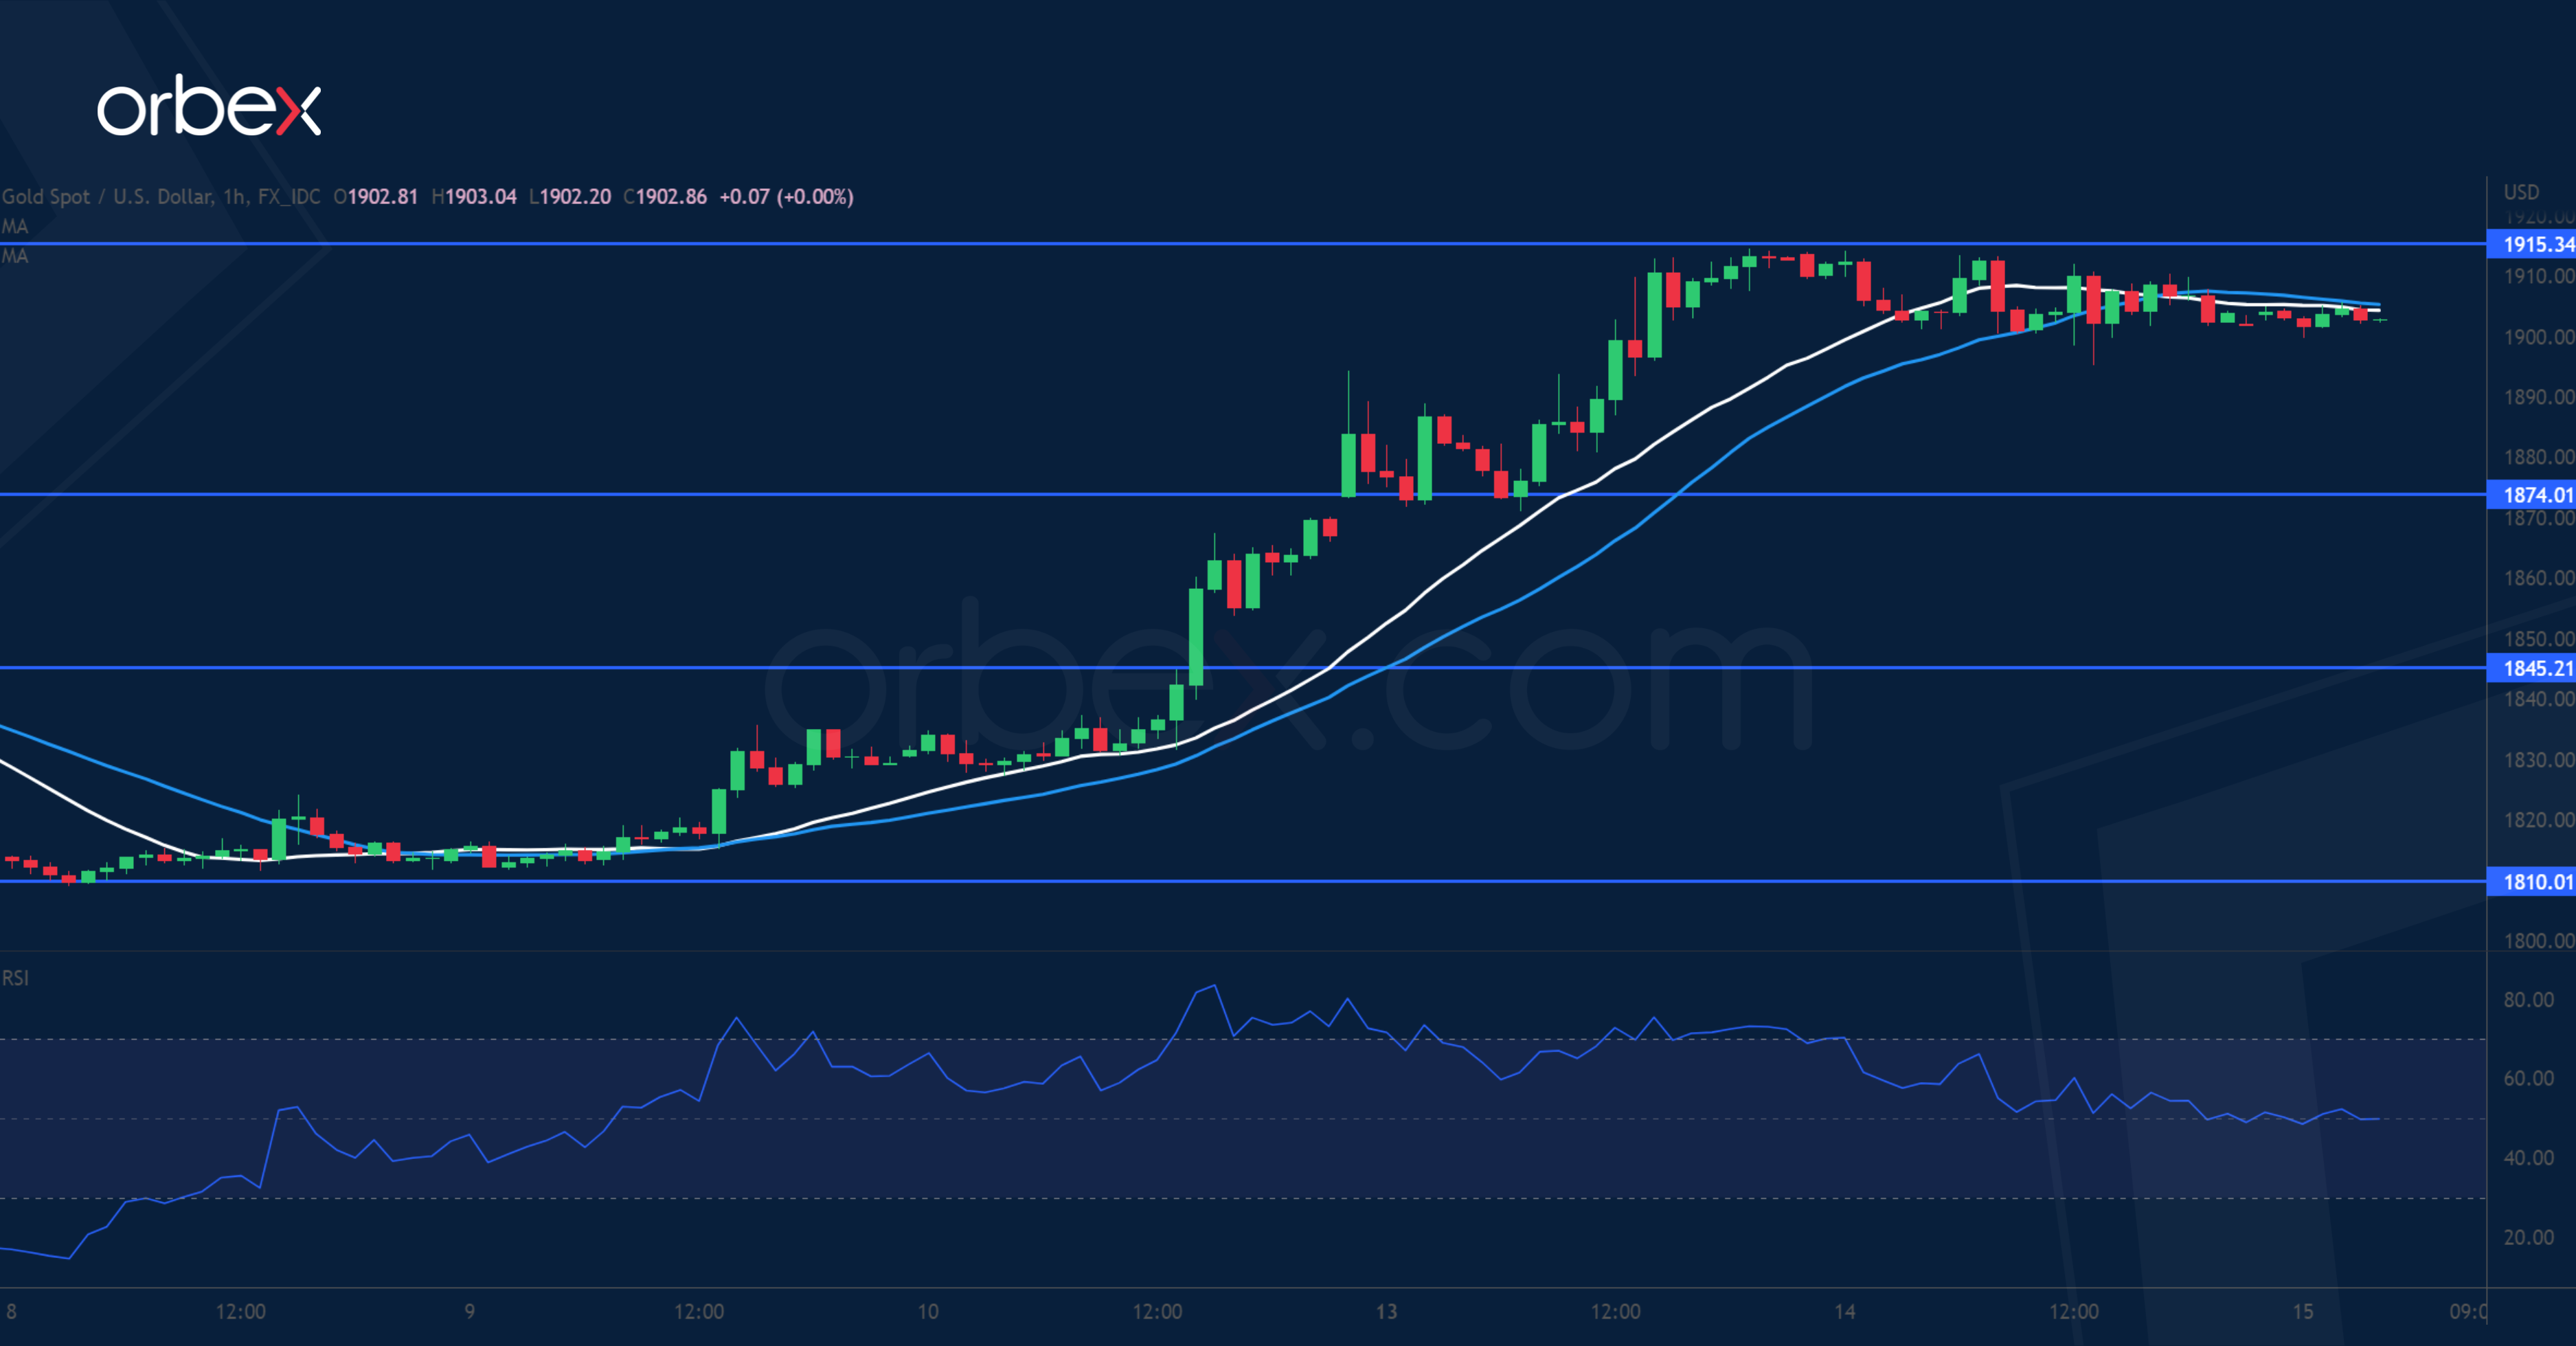2576x1346 pixels.
Task: Click the Orbex logo
Action: (208, 107)
